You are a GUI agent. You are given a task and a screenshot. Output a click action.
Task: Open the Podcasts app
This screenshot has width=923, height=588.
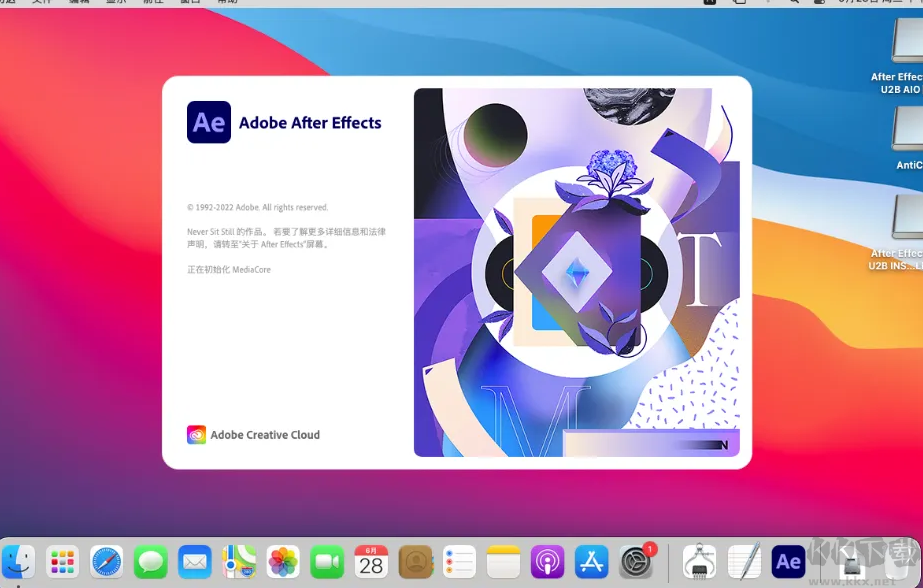pyautogui.click(x=547, y=561)
